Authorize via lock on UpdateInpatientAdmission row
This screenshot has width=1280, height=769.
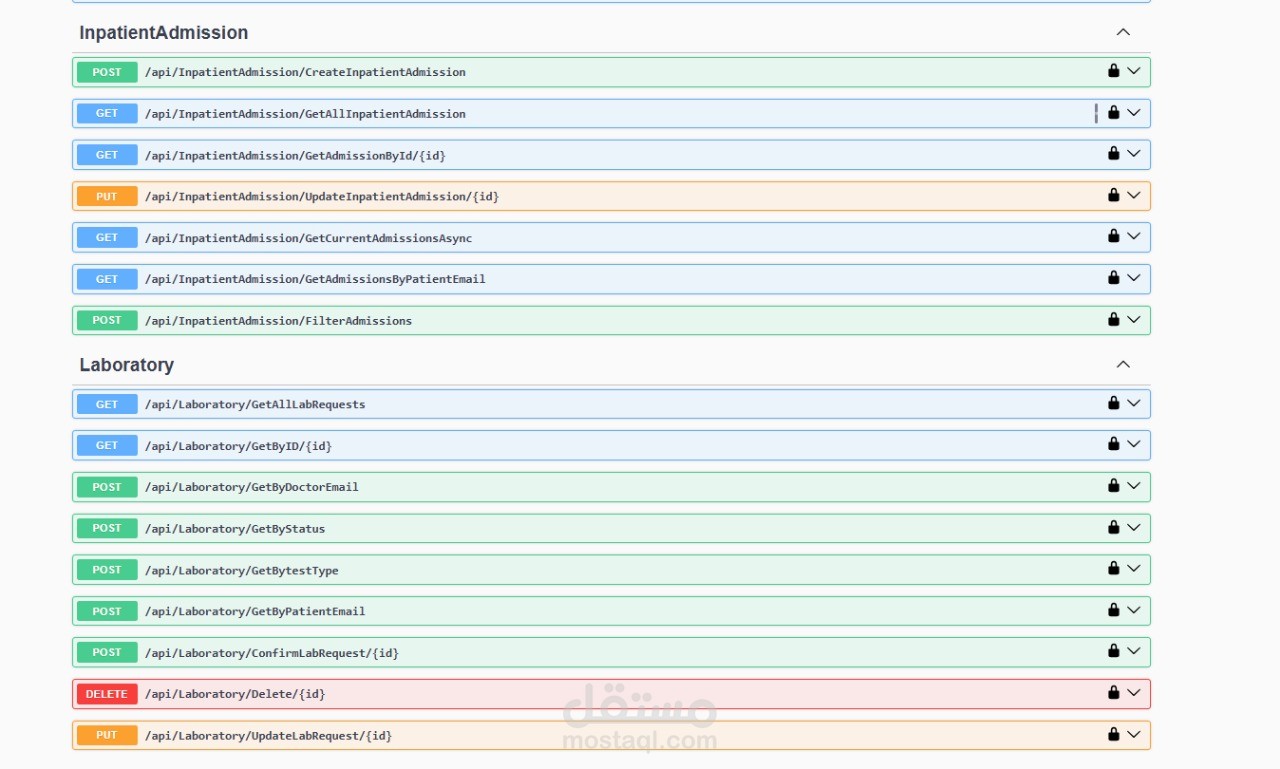pyautogui.click(x=1113, y=195)
